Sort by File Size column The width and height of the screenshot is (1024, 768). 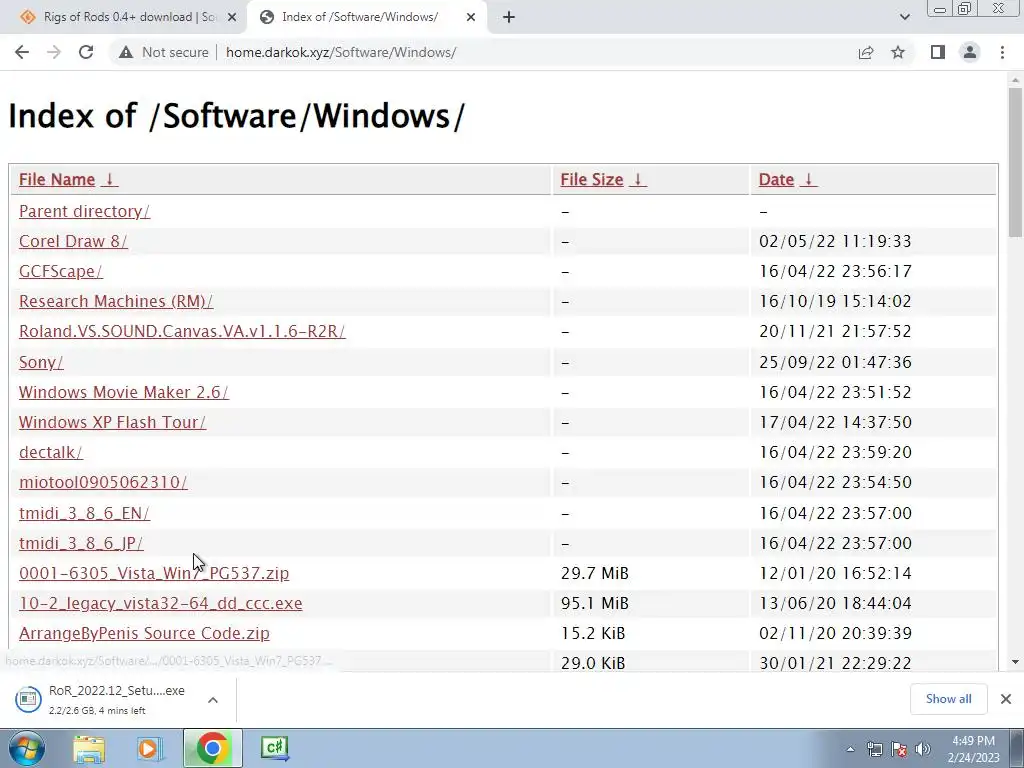(x=603, y=180)
